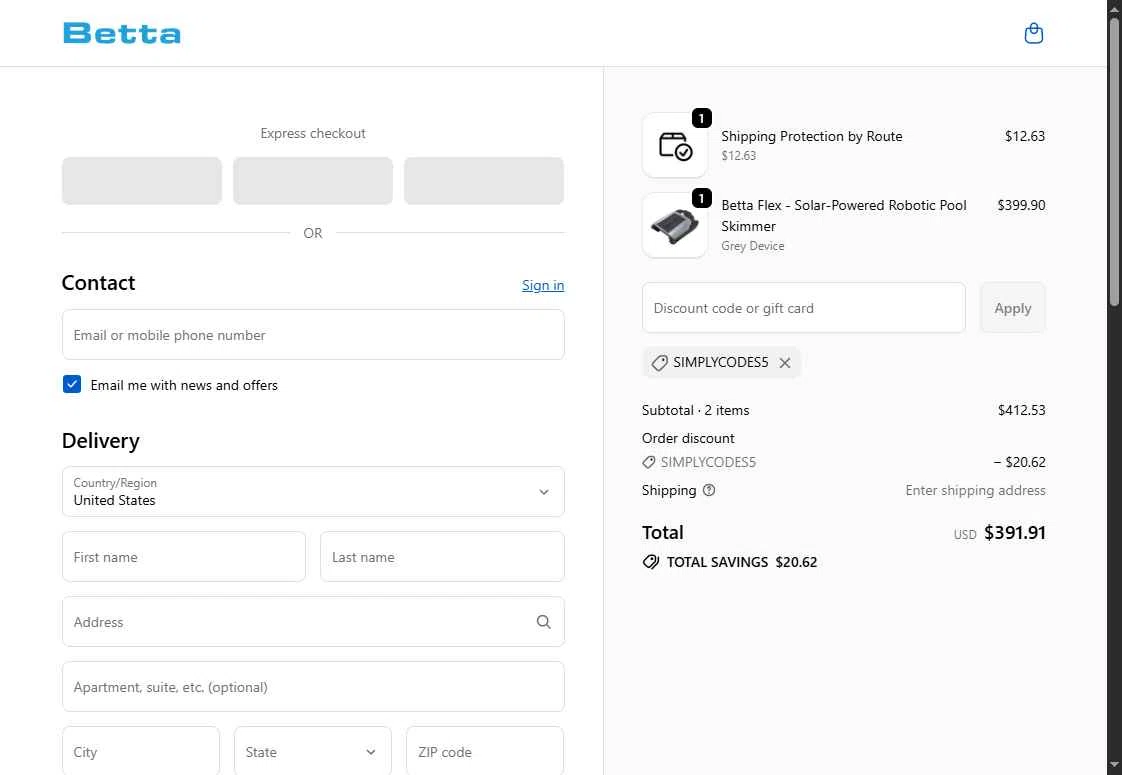Click the address search magnifier icon
Viewport: 1122px width, 775px height.
click(543, 622)
